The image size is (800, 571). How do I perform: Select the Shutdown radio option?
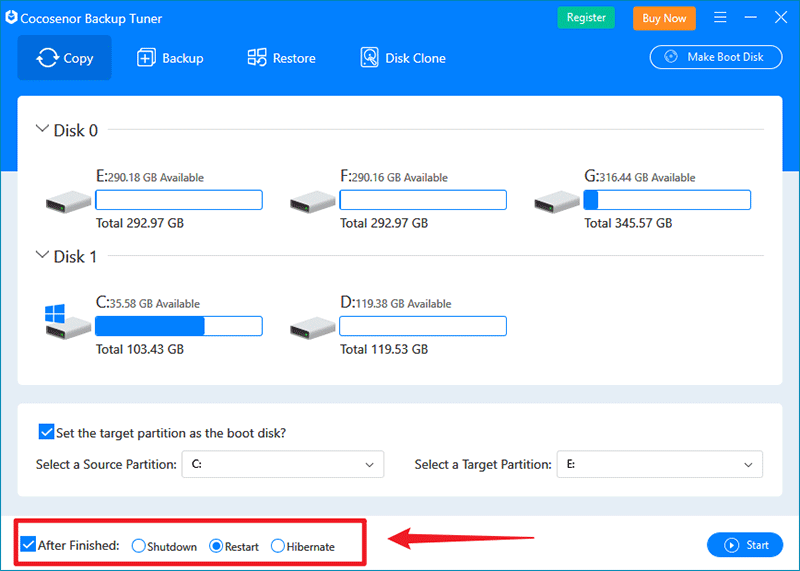pos(138,545)
